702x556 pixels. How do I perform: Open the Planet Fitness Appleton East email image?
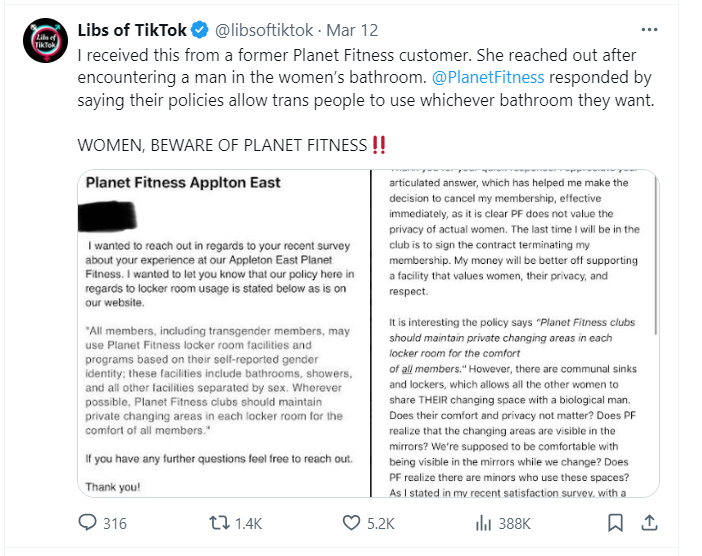[x=222, y=334]
